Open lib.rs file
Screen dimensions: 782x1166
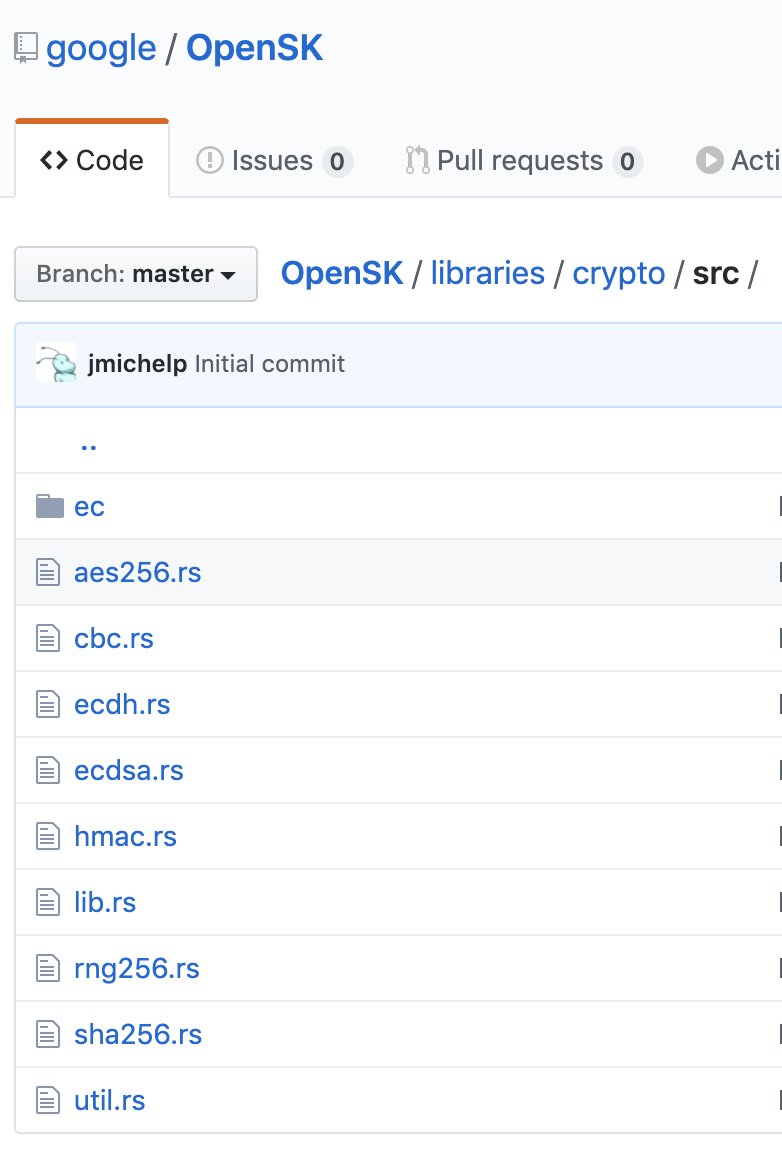click(x=105, y=904)
